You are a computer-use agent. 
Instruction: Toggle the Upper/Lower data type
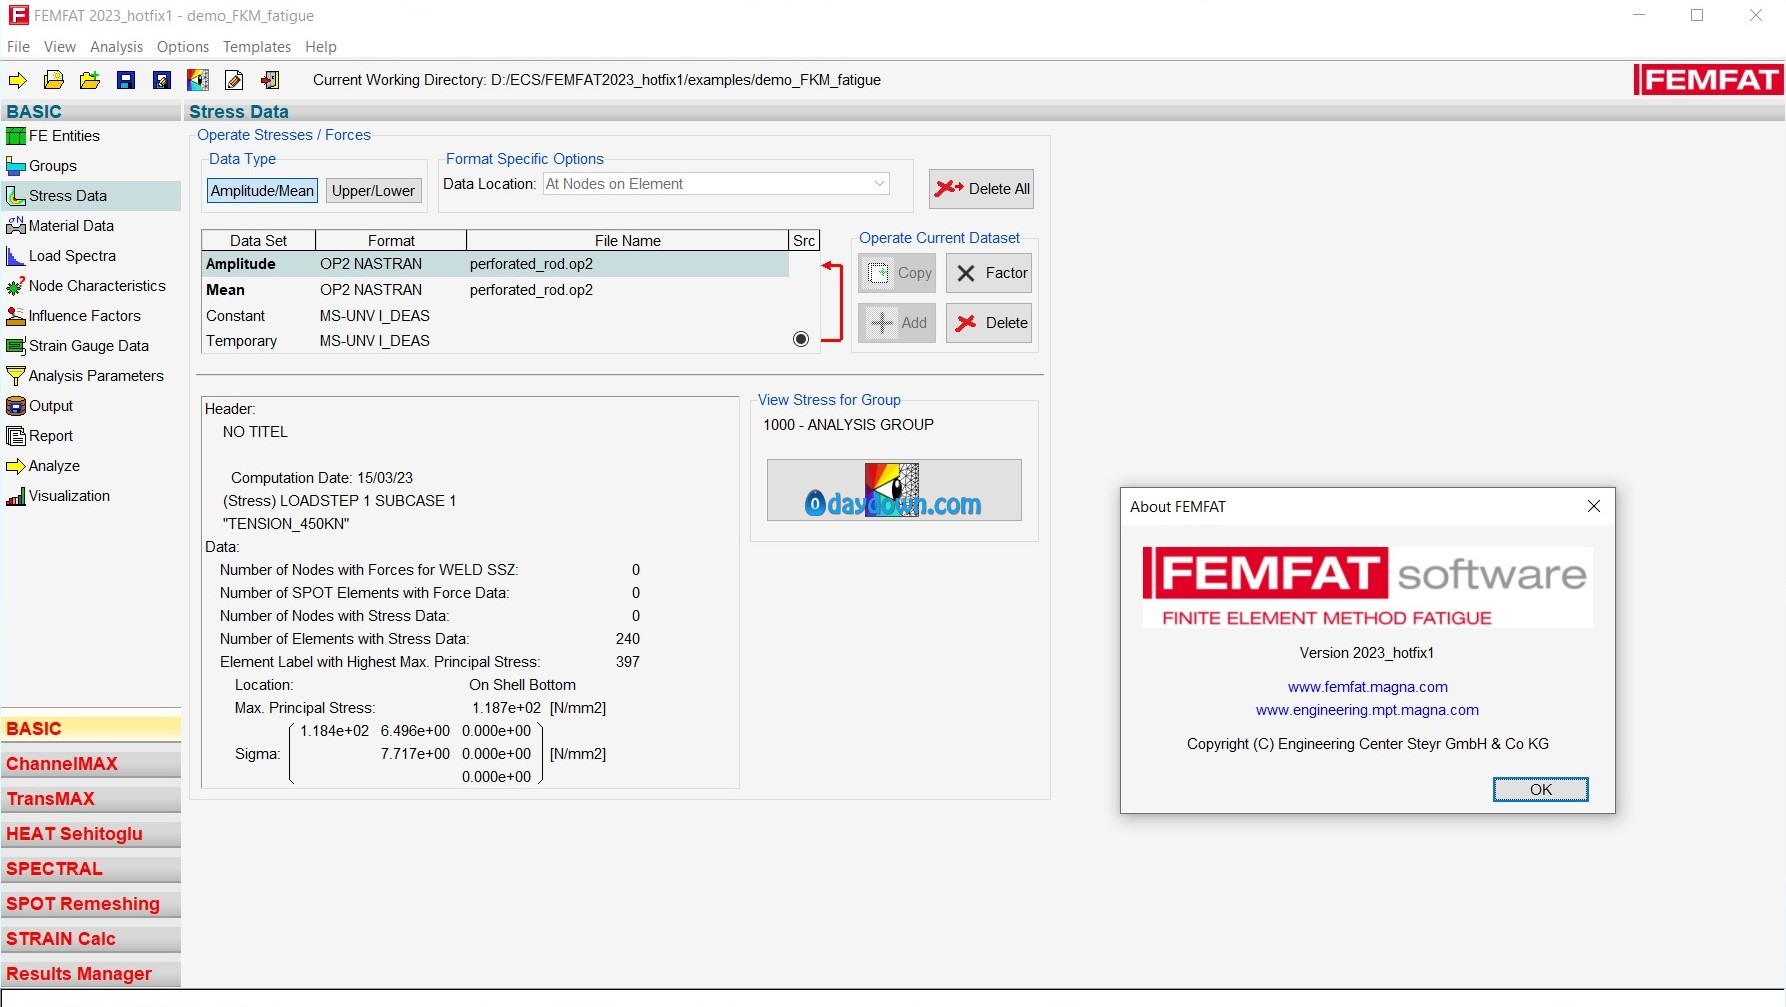374,191
